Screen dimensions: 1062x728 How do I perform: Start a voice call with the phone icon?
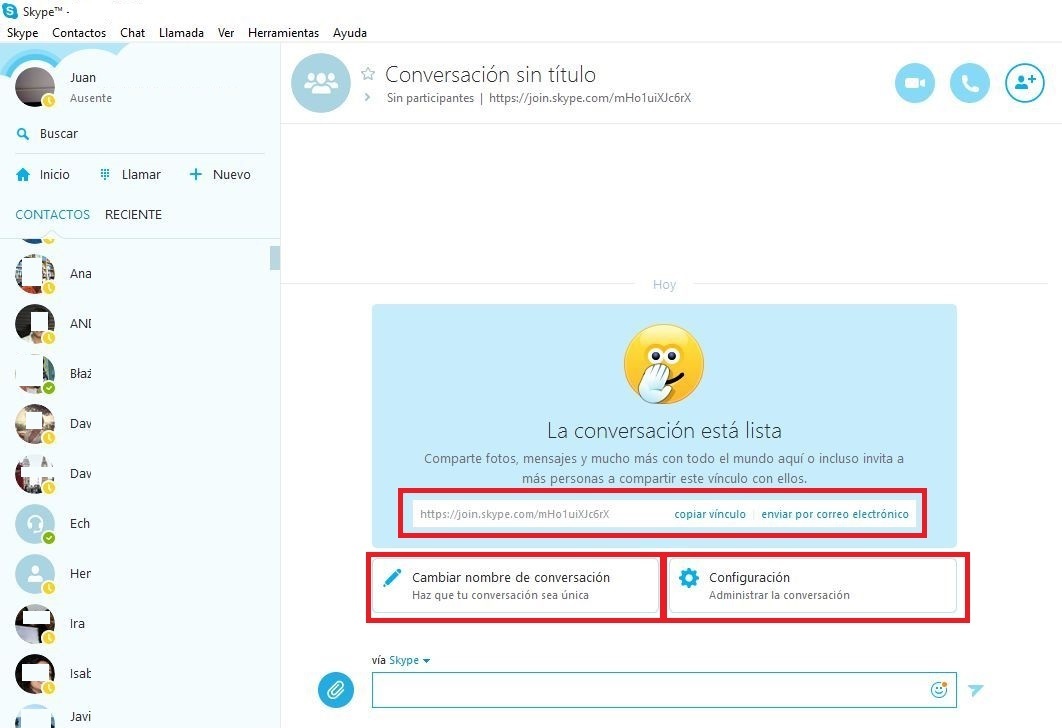(969, 83)
